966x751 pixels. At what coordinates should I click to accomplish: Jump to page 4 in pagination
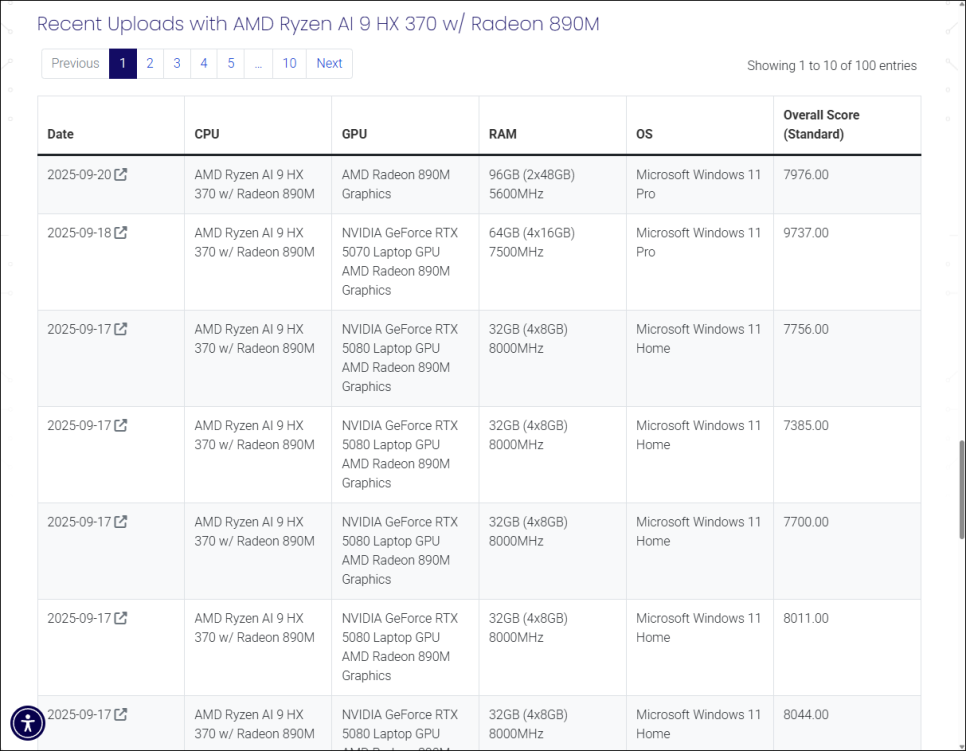click(x=204, y=63)
